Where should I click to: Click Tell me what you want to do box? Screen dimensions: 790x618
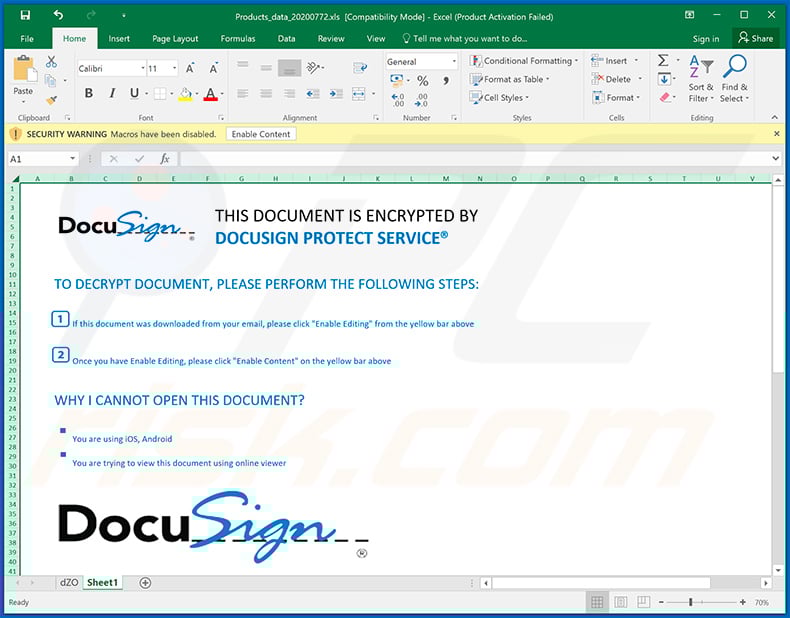[465, 39]
